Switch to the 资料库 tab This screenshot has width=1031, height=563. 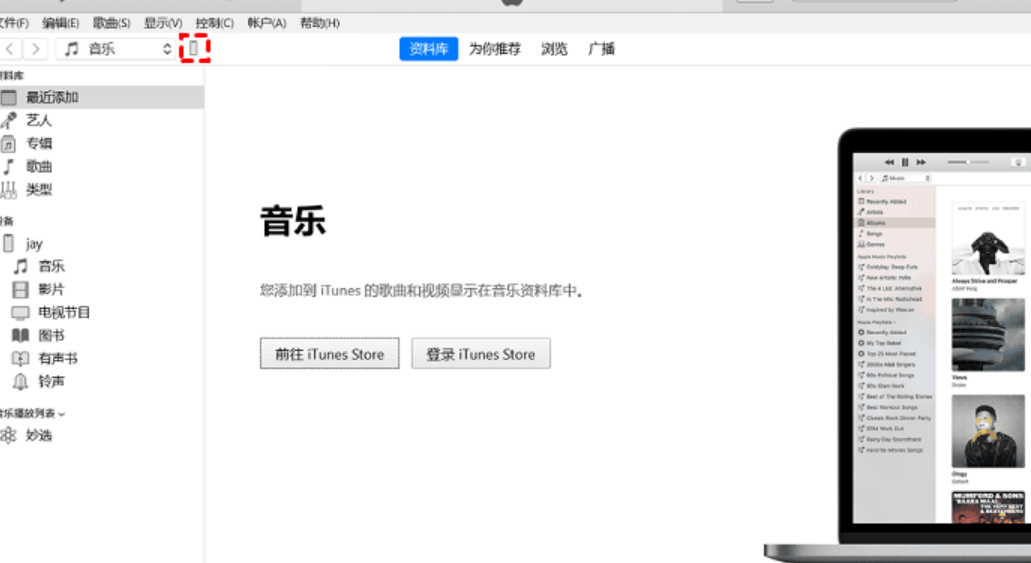[429, 49]
